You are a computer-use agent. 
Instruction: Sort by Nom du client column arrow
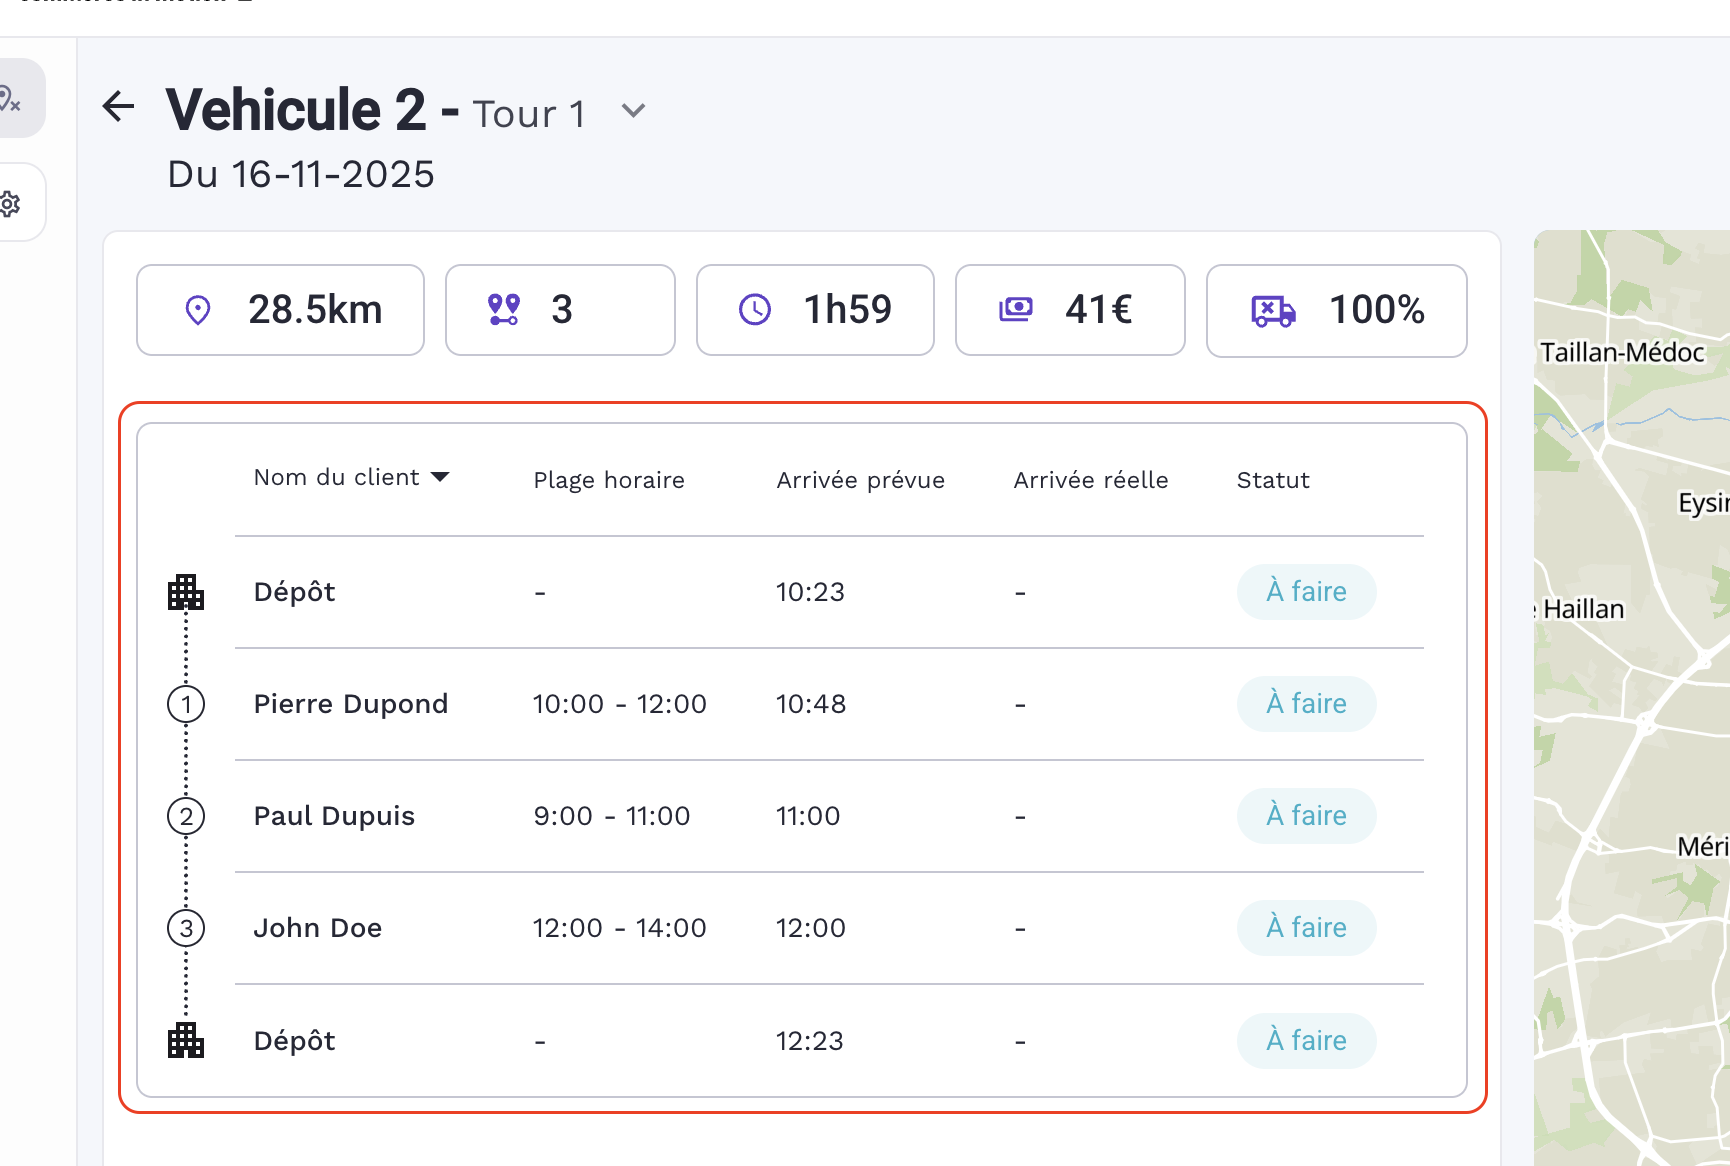[x=440, y=478]
